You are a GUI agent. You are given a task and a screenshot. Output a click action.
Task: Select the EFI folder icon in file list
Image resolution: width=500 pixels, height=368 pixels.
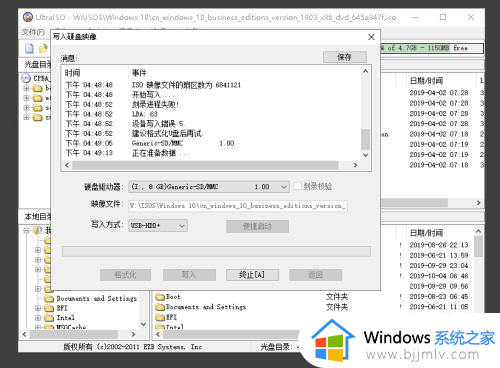(160, 317)
